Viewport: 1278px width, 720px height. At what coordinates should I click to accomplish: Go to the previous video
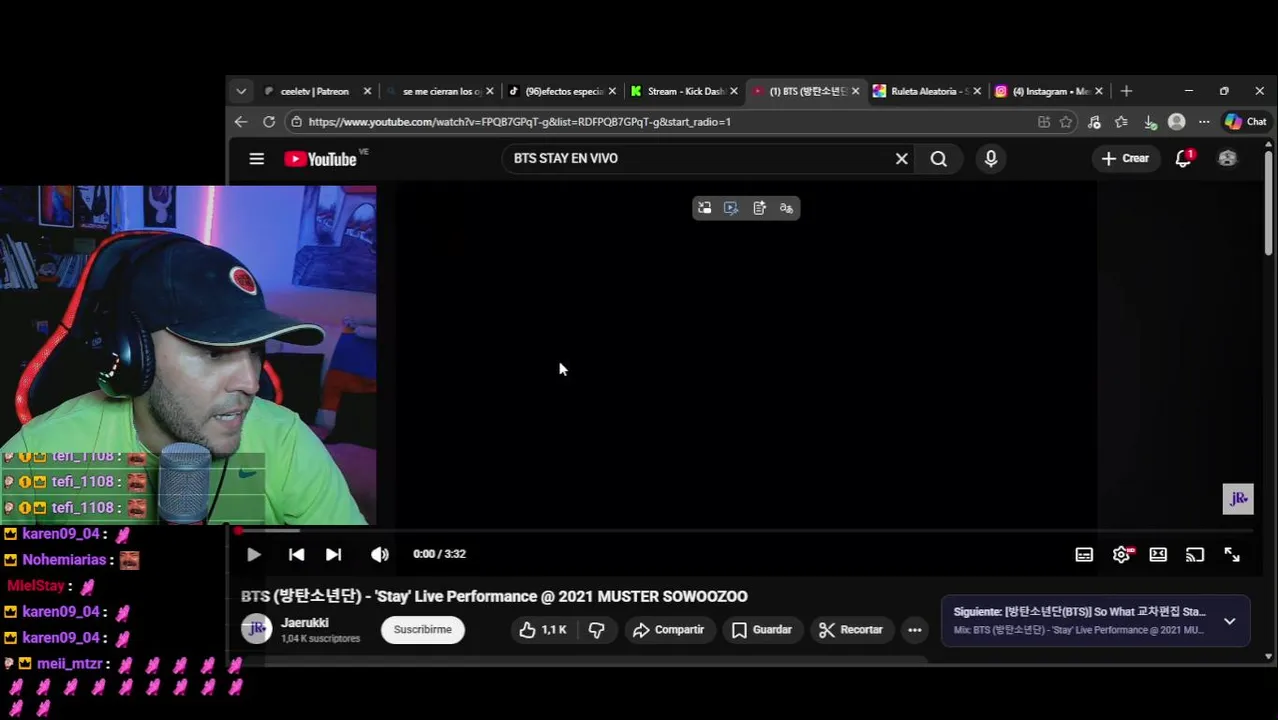point(296,554)
